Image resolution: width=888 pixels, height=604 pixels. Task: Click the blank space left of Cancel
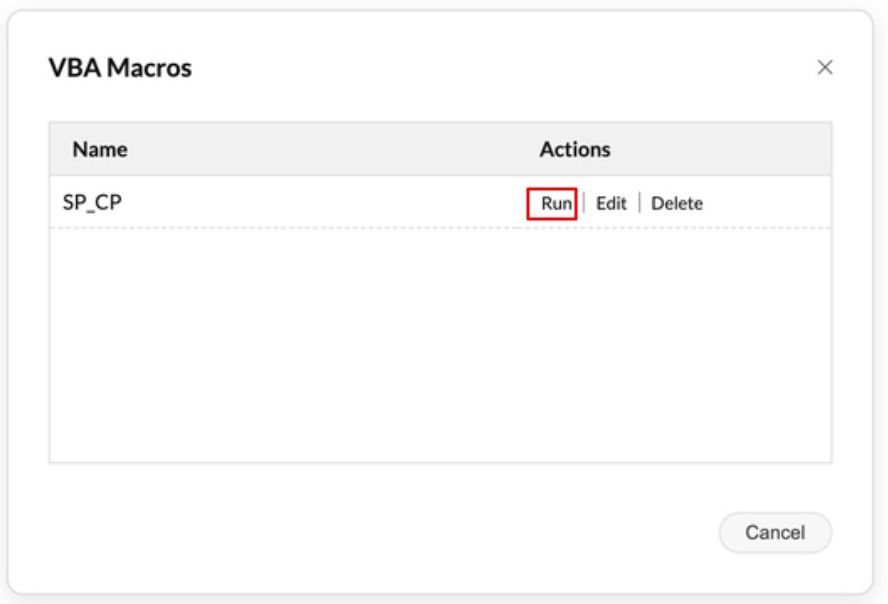400,533
